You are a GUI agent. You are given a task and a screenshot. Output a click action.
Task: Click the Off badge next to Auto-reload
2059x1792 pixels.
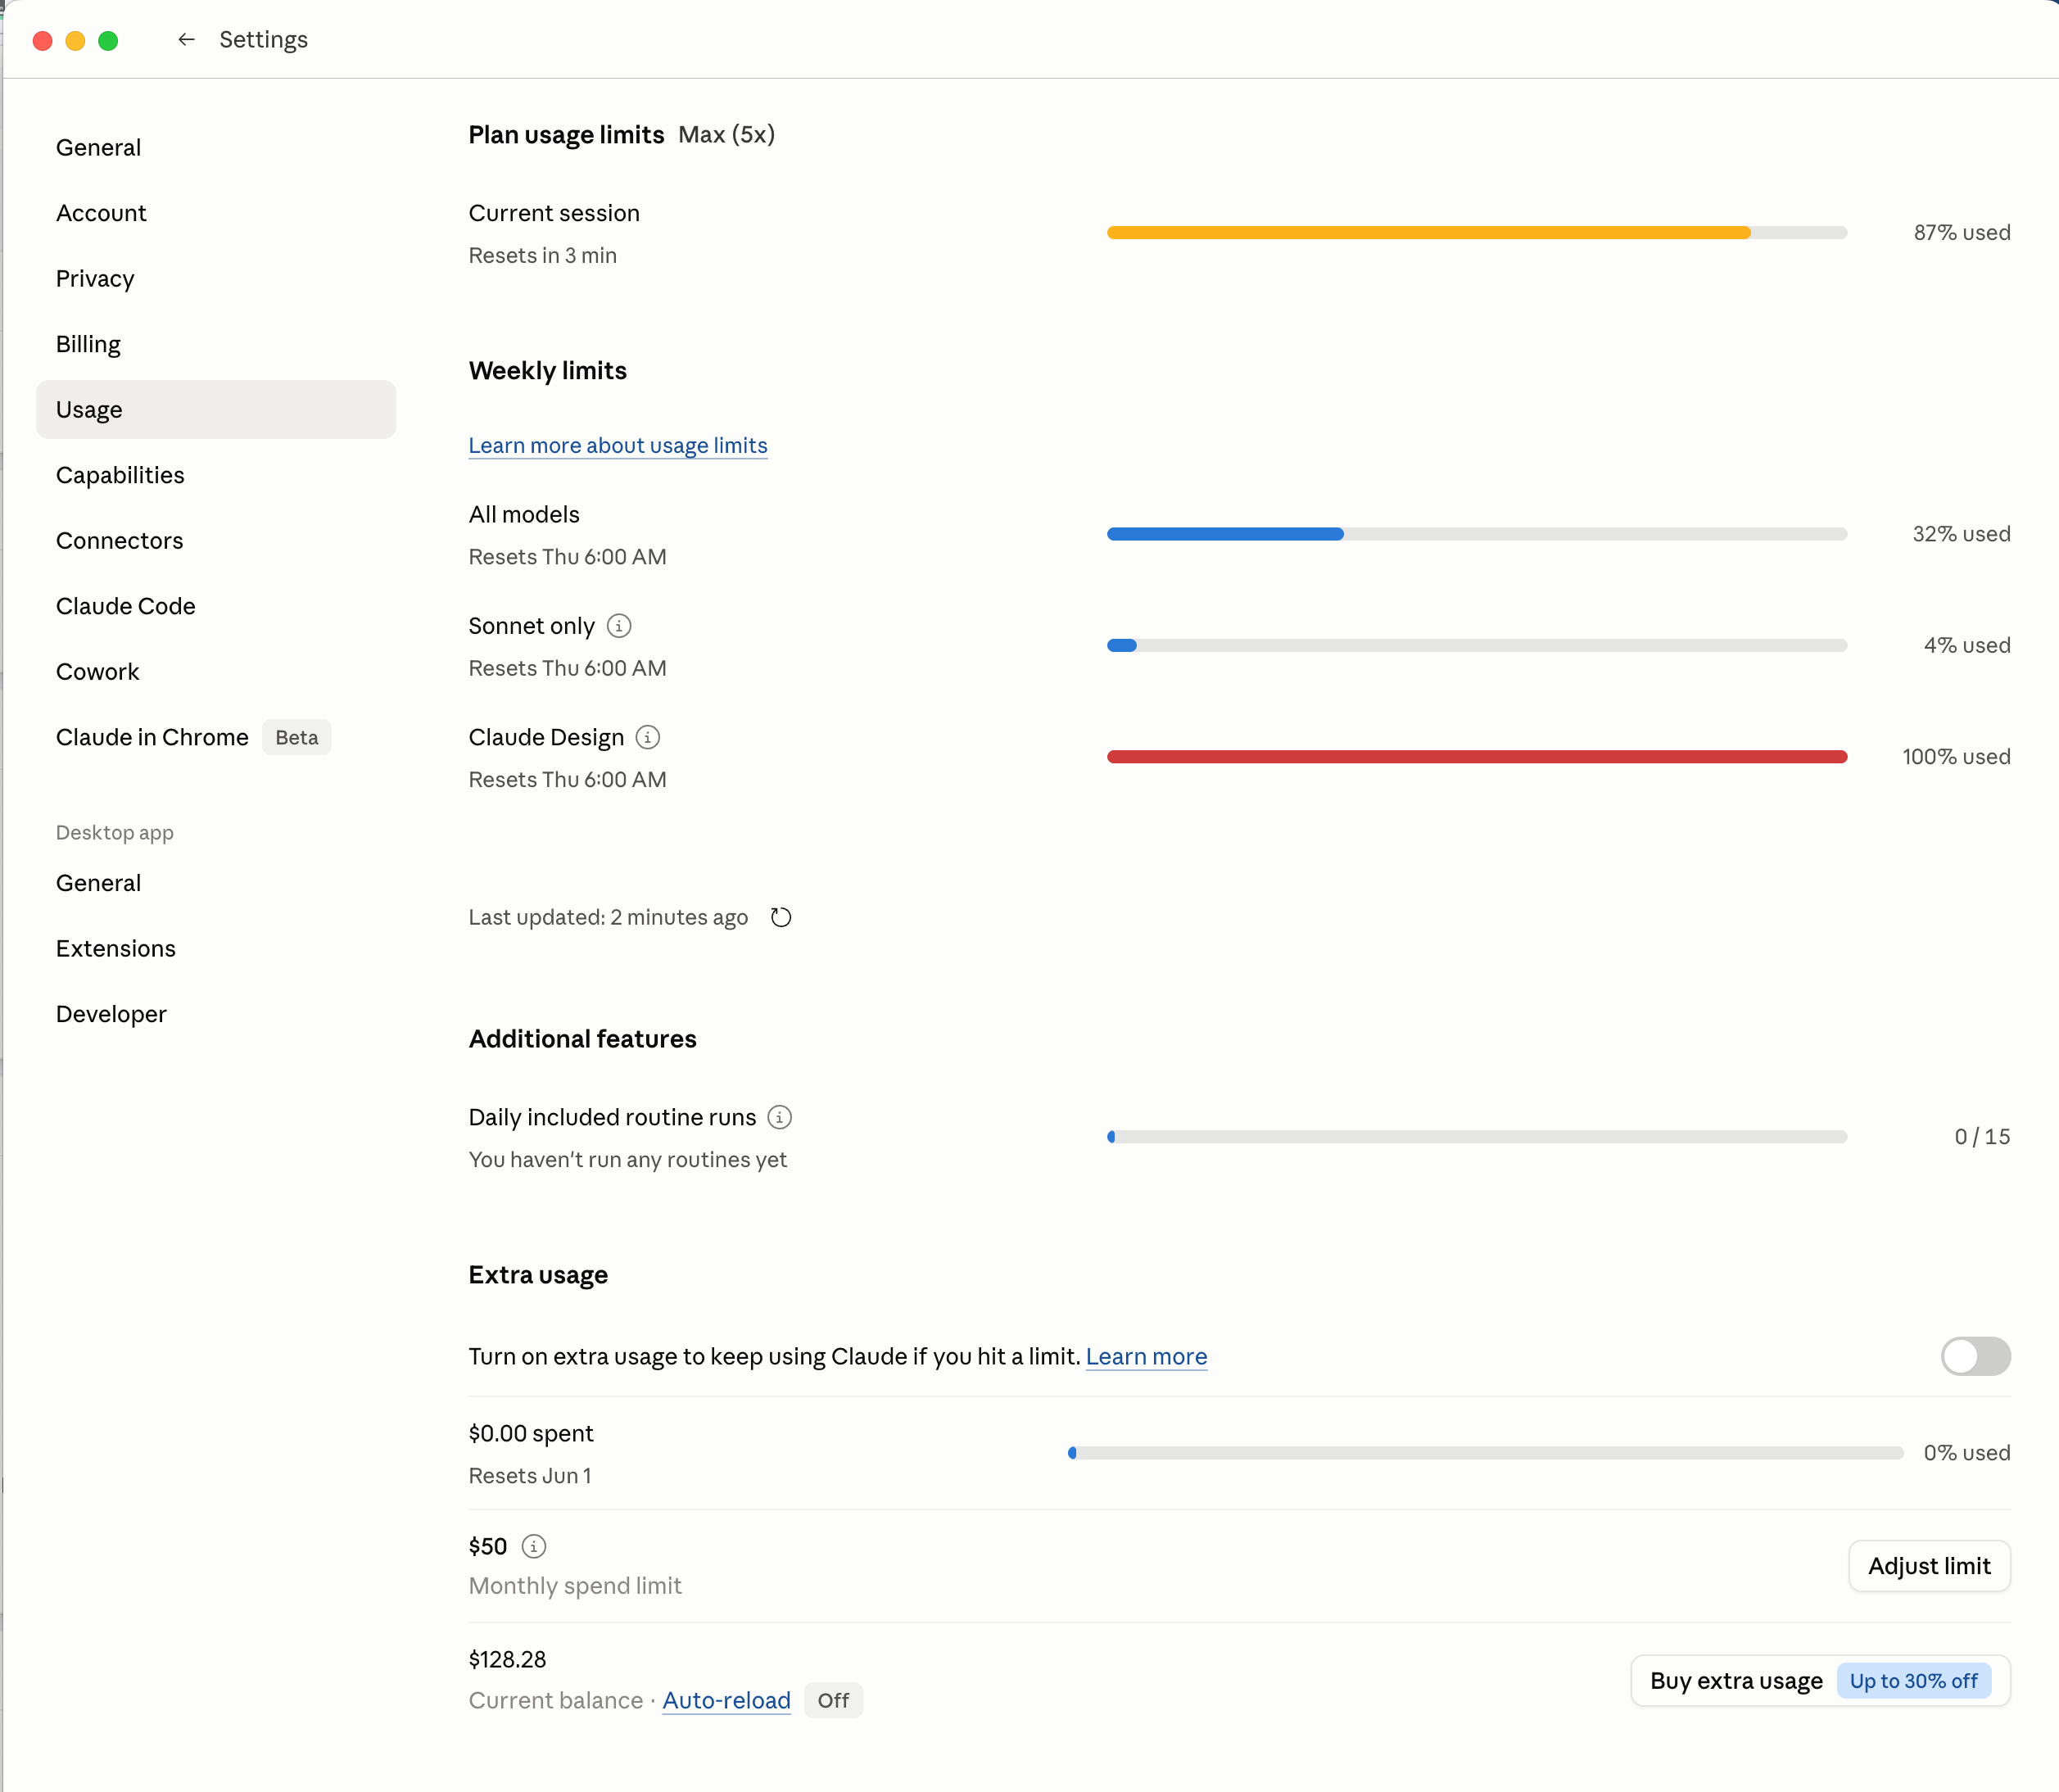point(833,1700)
